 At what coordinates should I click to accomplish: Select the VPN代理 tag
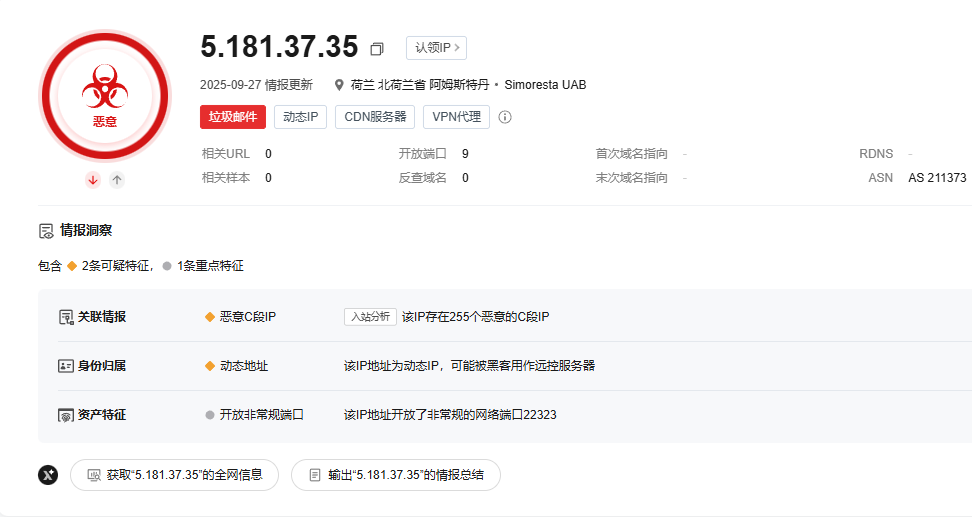point(456,117)
